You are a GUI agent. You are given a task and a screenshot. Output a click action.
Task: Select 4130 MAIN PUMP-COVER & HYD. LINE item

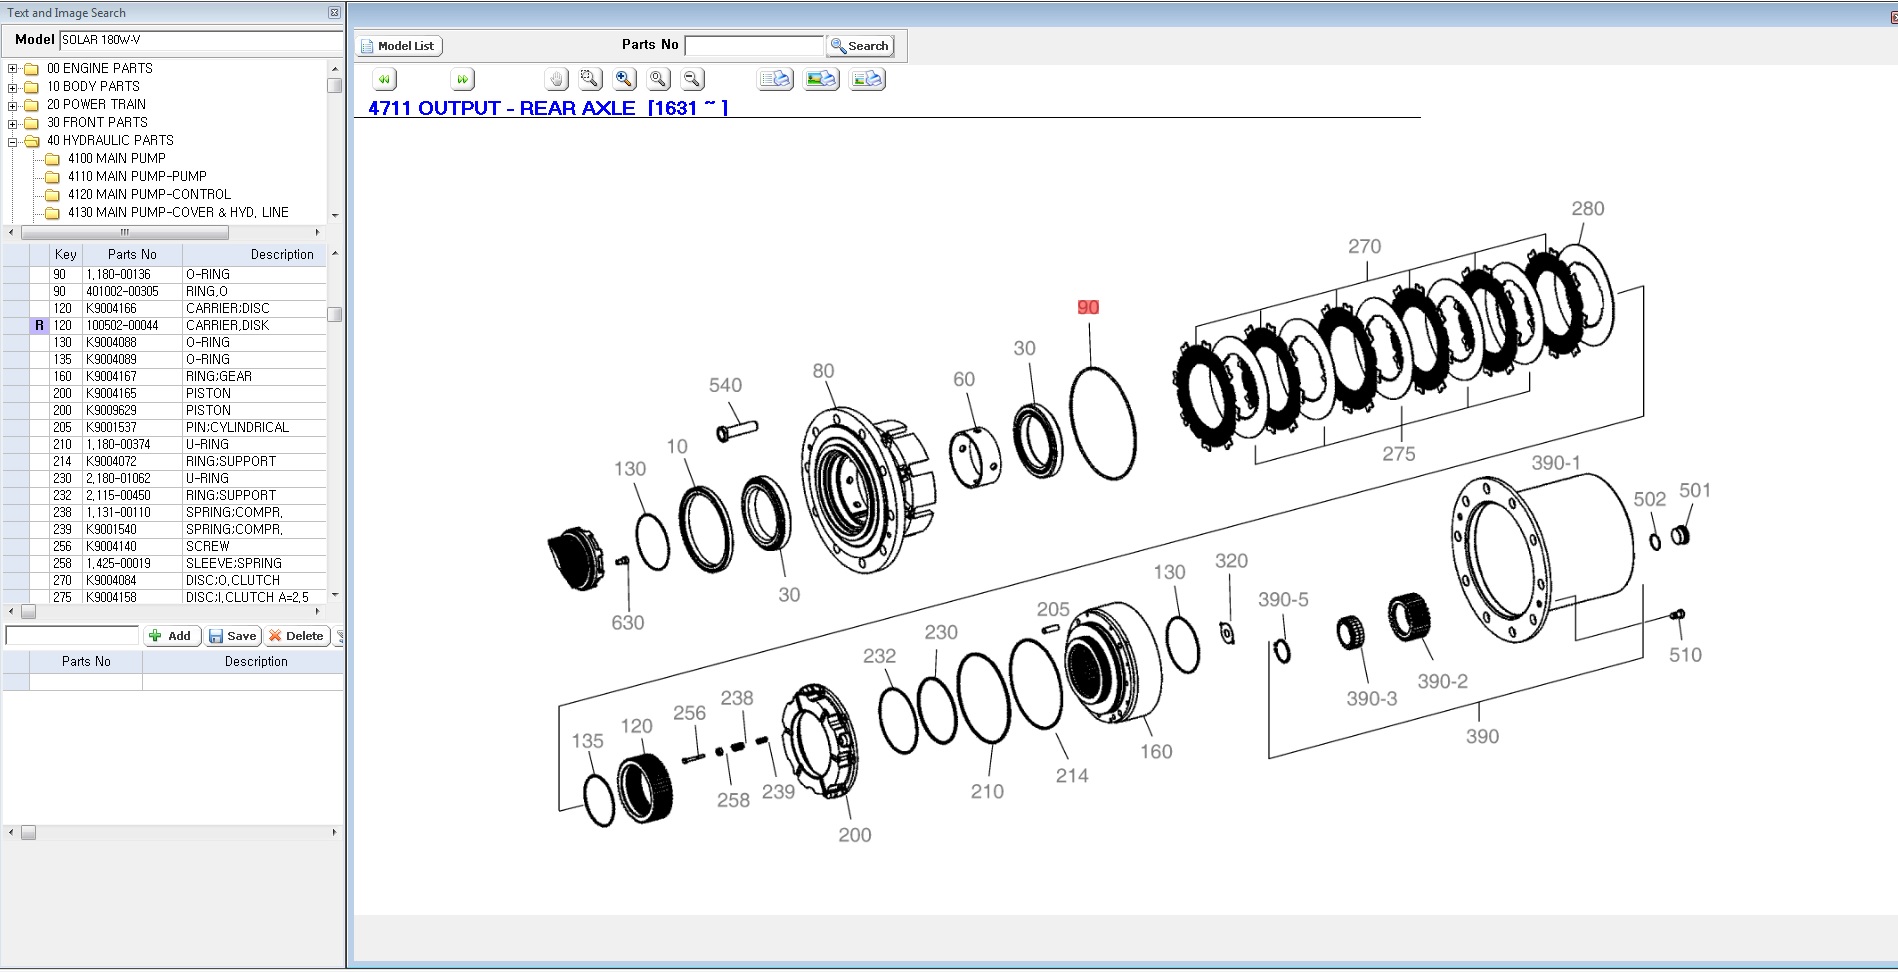(x=178, y=213)
